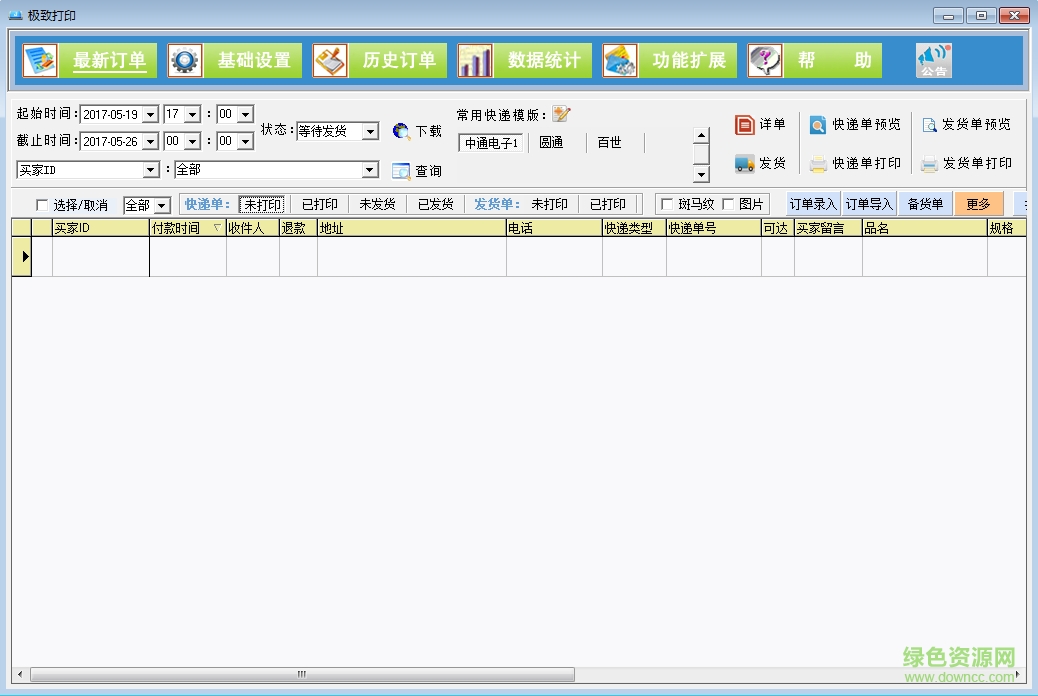The height and width of the screenshot is (696, 1038).
Task: Expand the 全部 filter value combo box
Action: click(369, 170)
